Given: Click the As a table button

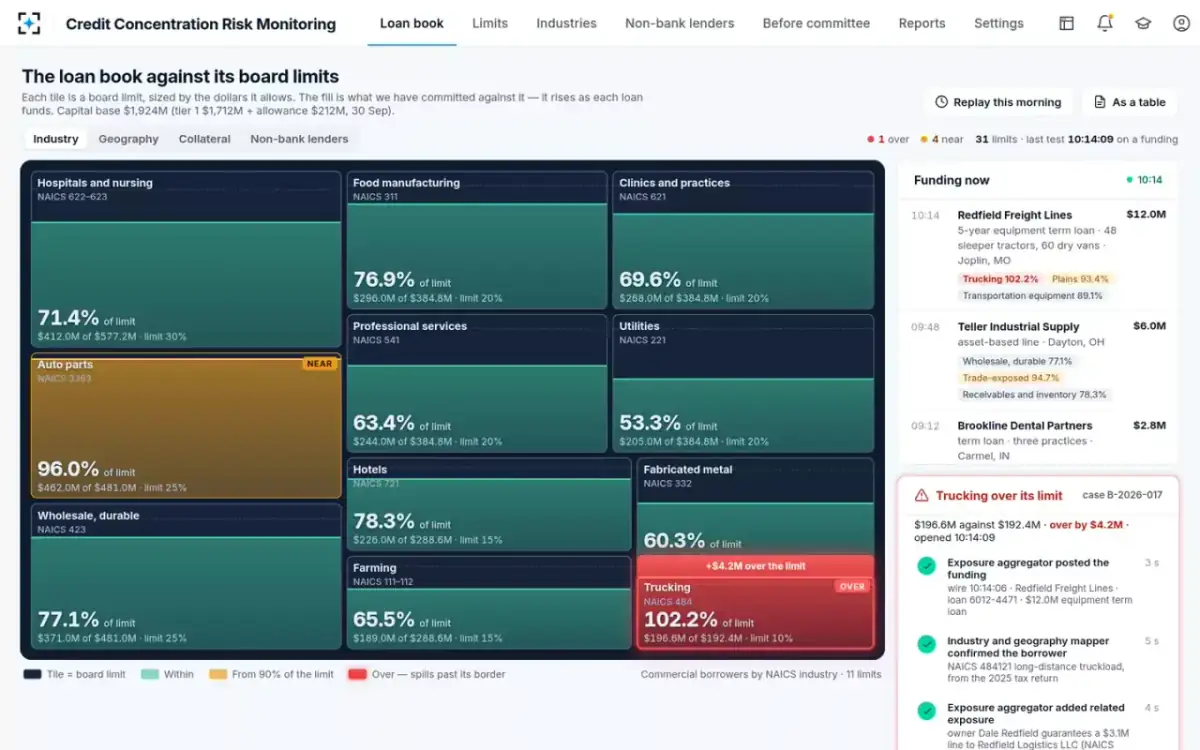Looking at the screenshot, I should tap(1129, 102).
